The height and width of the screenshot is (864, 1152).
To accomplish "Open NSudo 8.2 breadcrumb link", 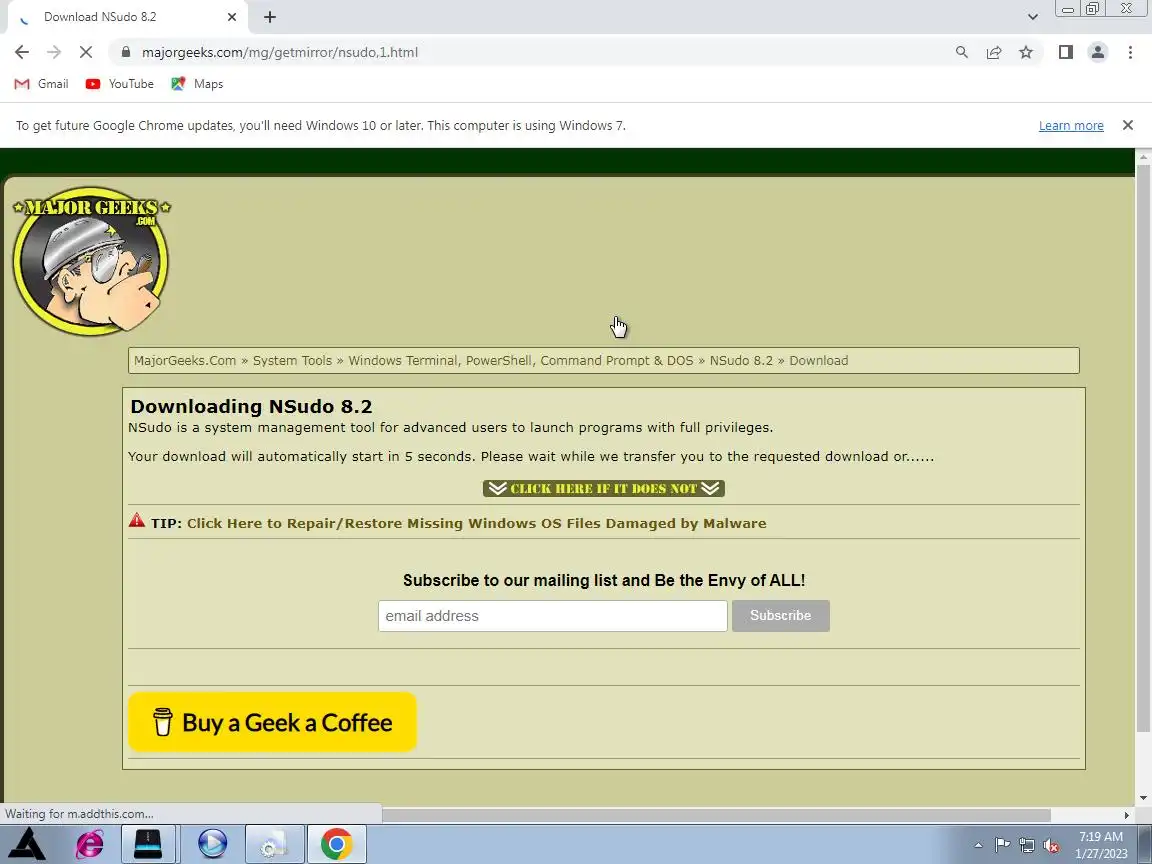I will point(741,361).
